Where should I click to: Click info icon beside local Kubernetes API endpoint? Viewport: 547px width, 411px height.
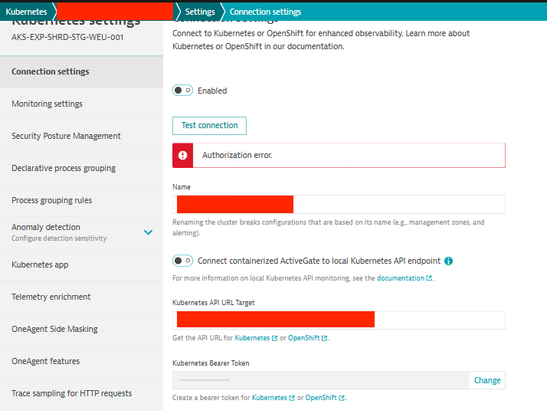coord(449,261)
